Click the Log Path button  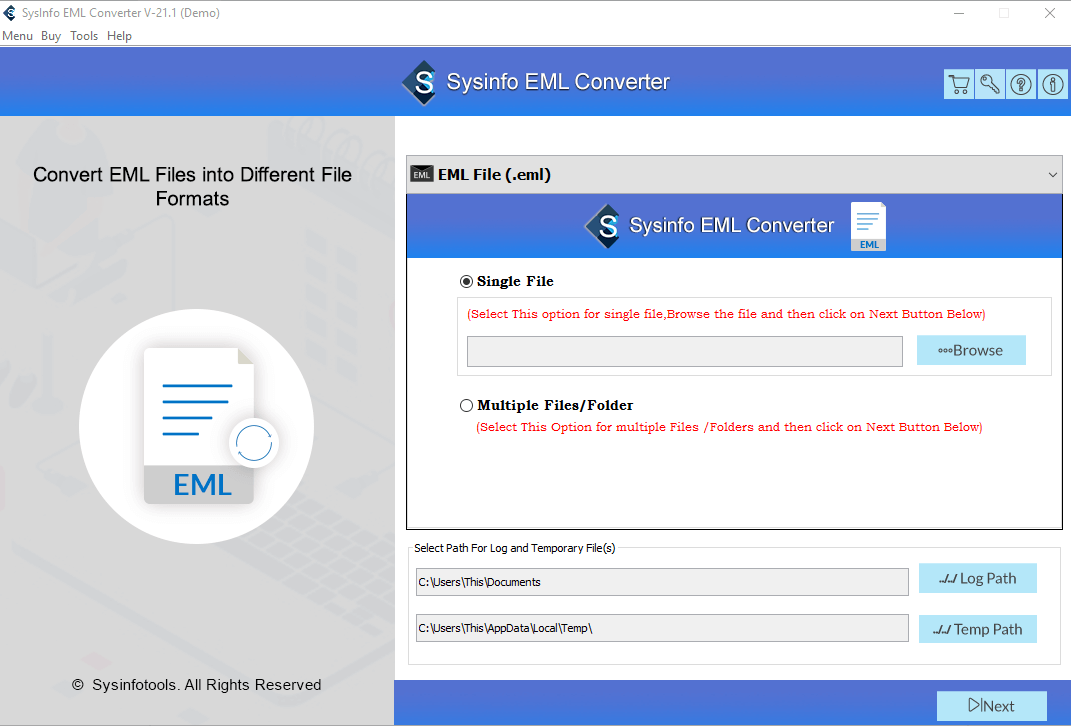point(977,578)
